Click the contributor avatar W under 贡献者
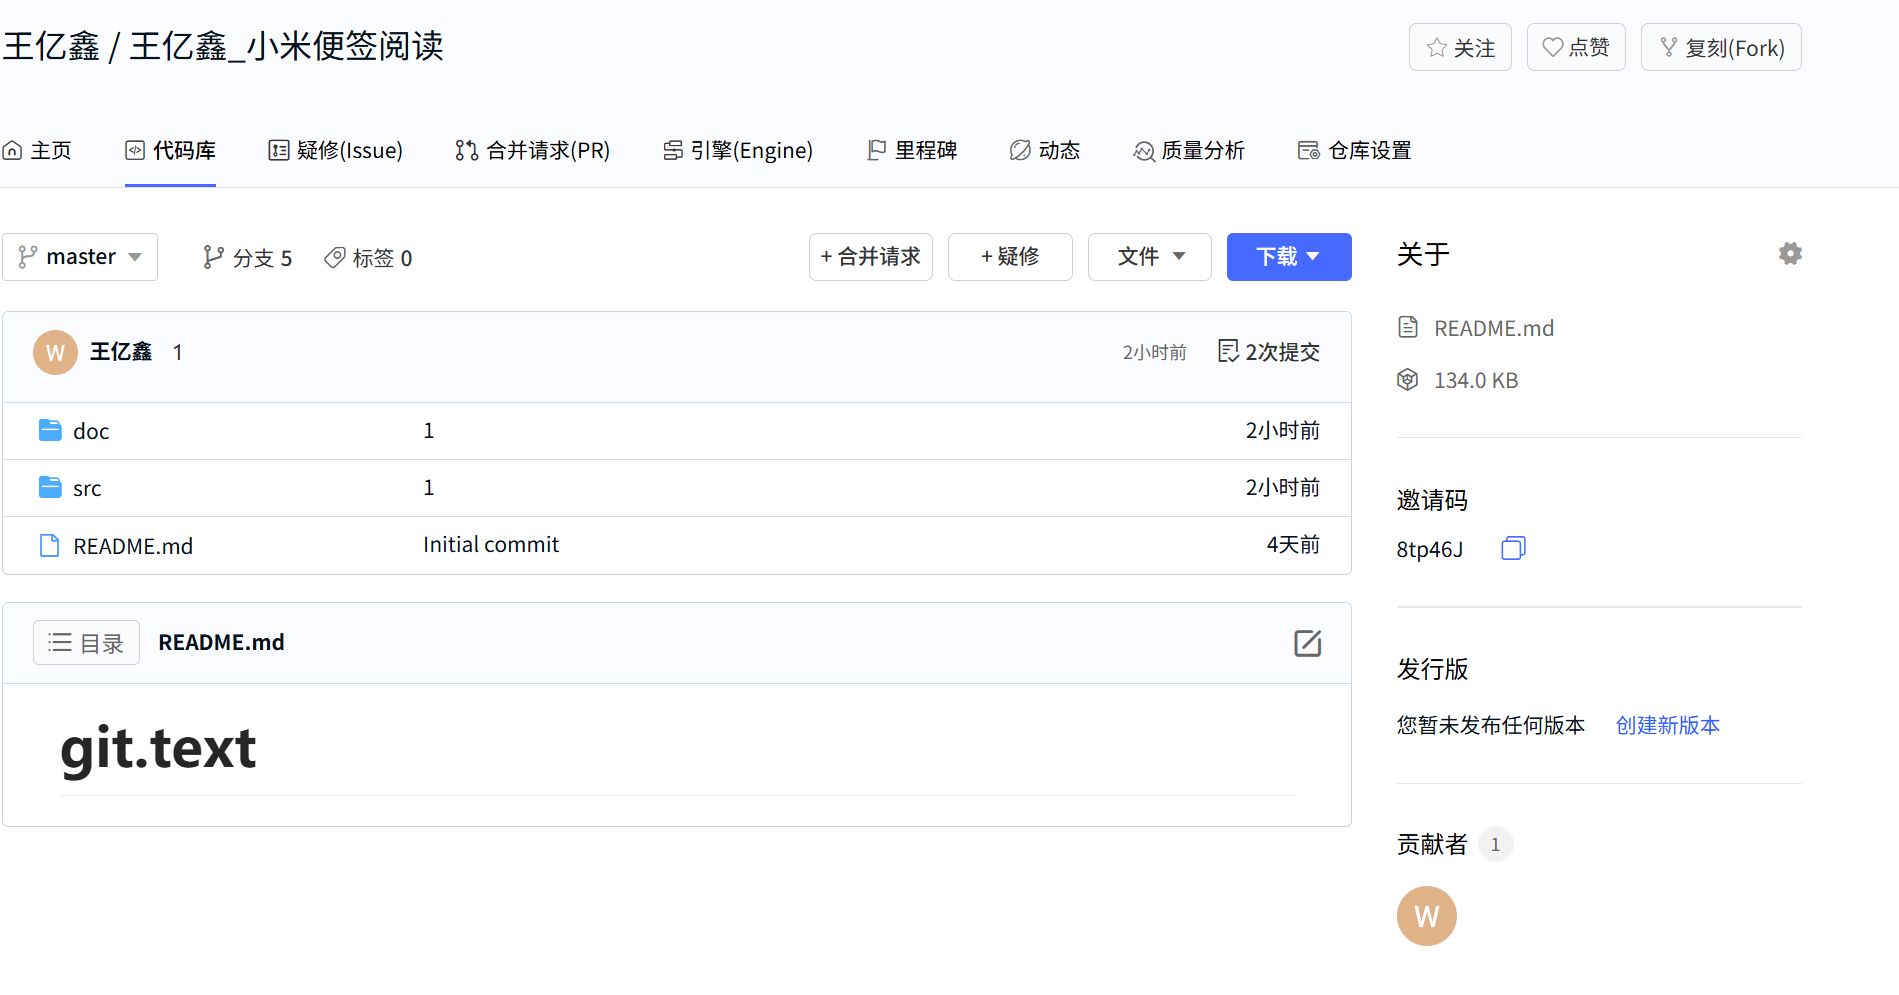Image resolution: width=1899 pixels, height=995 pixels. [1426, 916]
